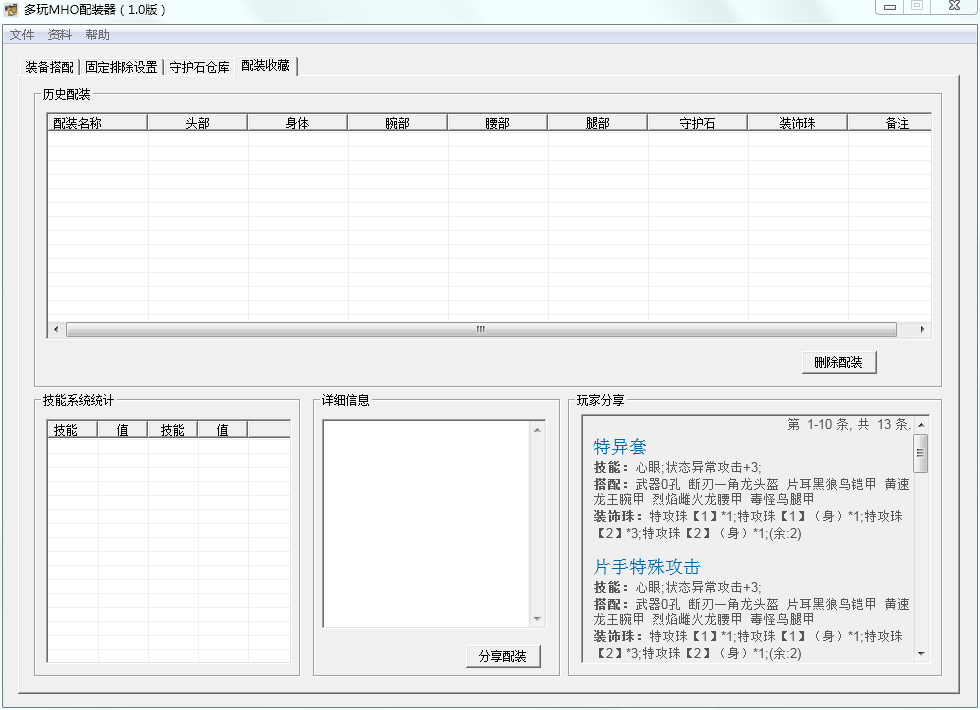Open the 资料 menu
Screen dimensions: 980x710
click(59, 35)
